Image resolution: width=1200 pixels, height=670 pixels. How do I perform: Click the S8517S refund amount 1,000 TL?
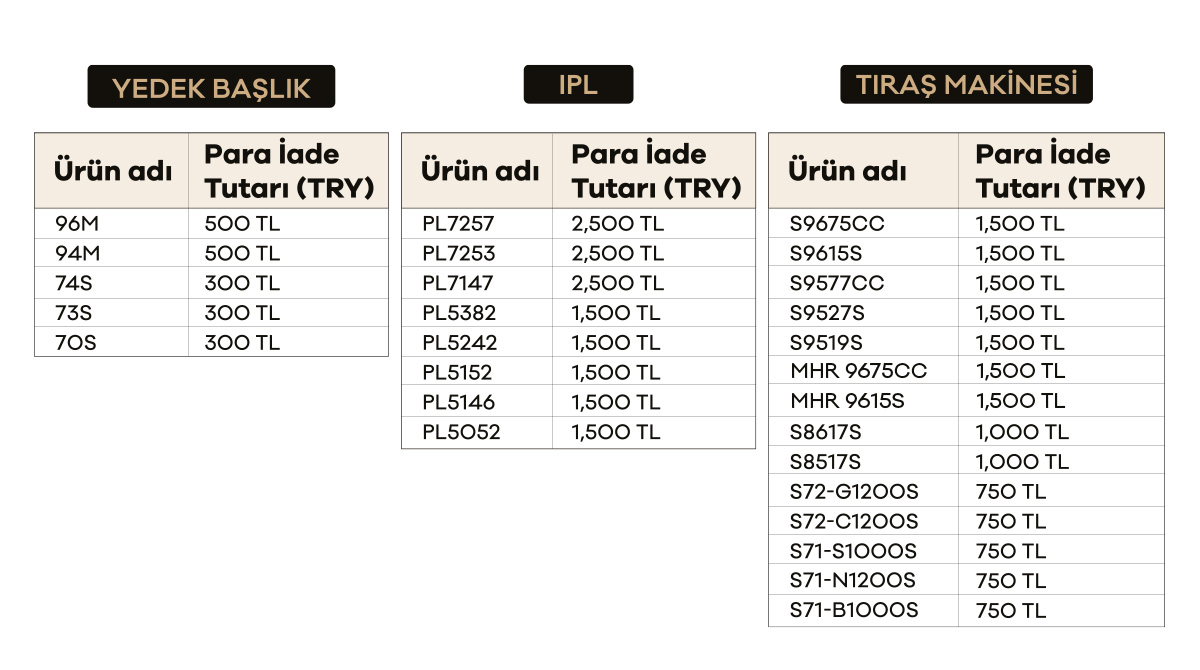click(x=1022, y=462)
